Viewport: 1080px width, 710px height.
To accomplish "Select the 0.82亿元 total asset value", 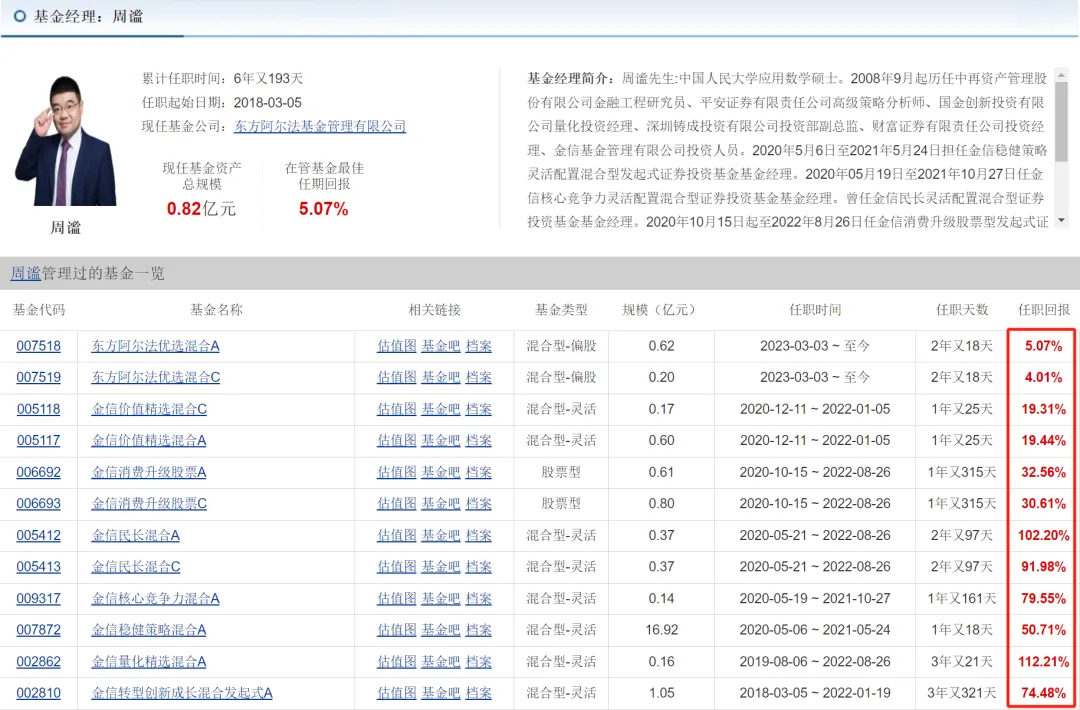I will coord(201,209).
